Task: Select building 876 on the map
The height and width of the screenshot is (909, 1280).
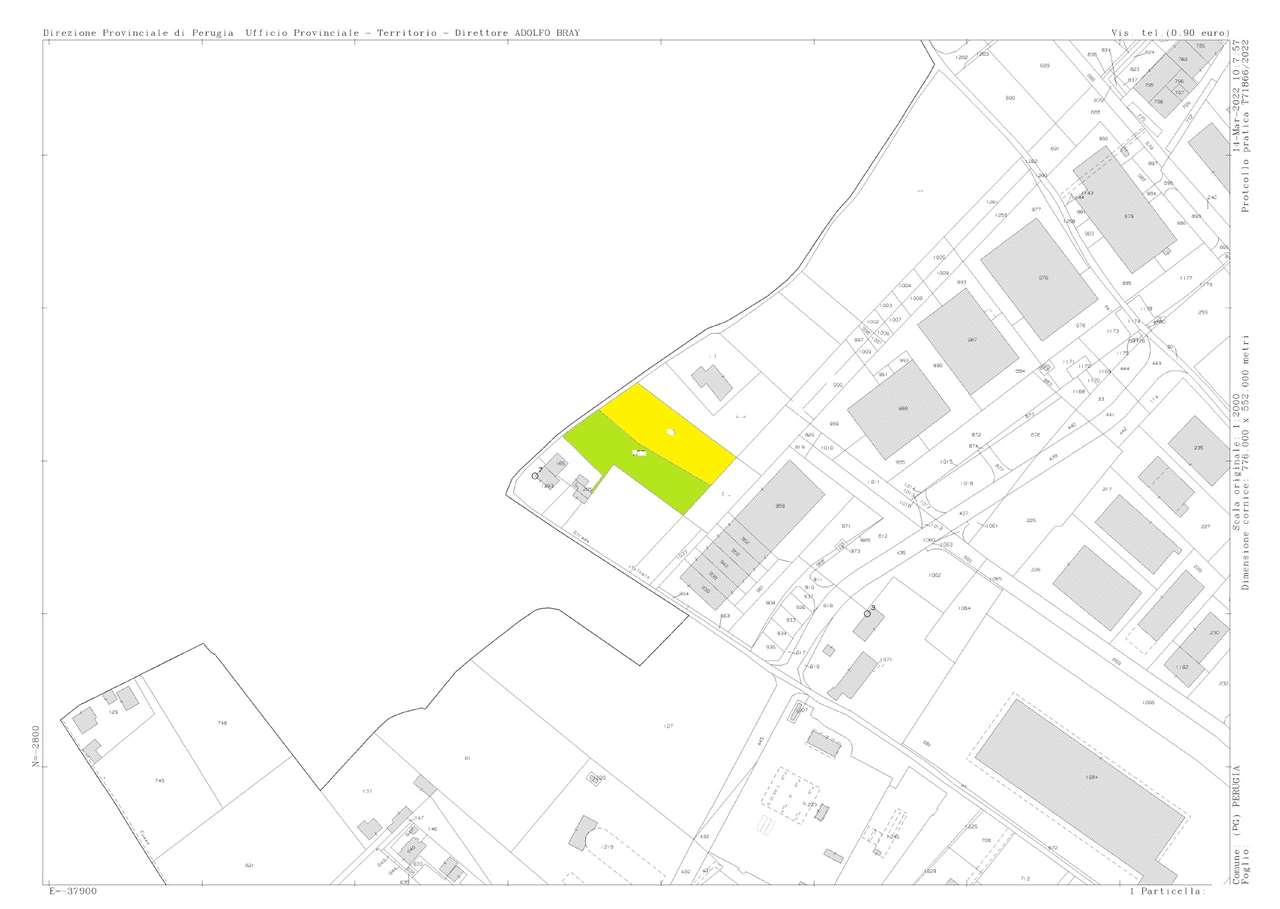Action: click(1040, 278)
